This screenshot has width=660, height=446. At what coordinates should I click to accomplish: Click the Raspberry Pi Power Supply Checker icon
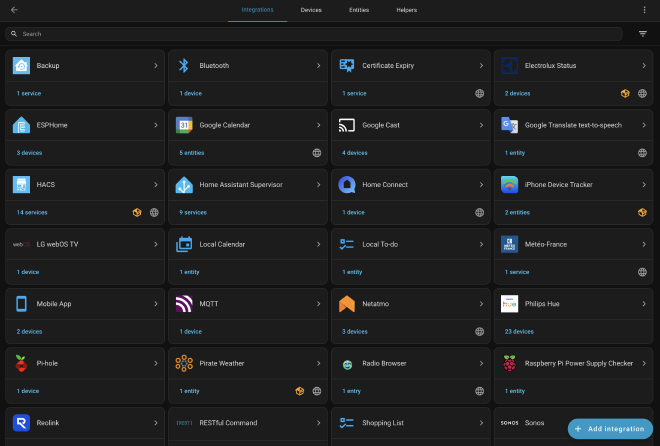[509, 363]
